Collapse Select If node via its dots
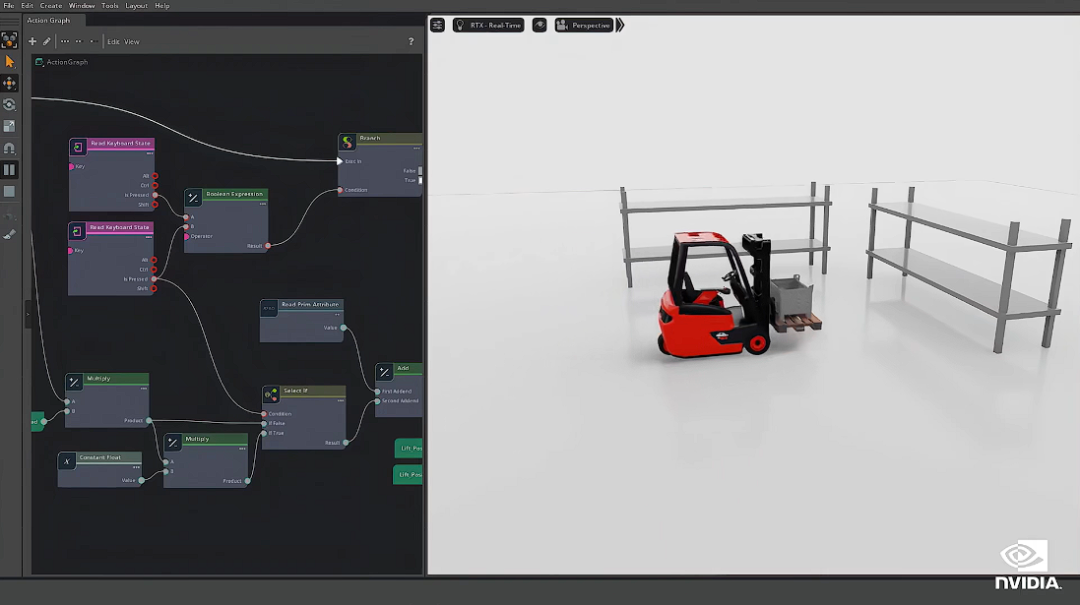Image resolution: width=1080 pixels, height=605 pixels. click(x=340, y=400)
